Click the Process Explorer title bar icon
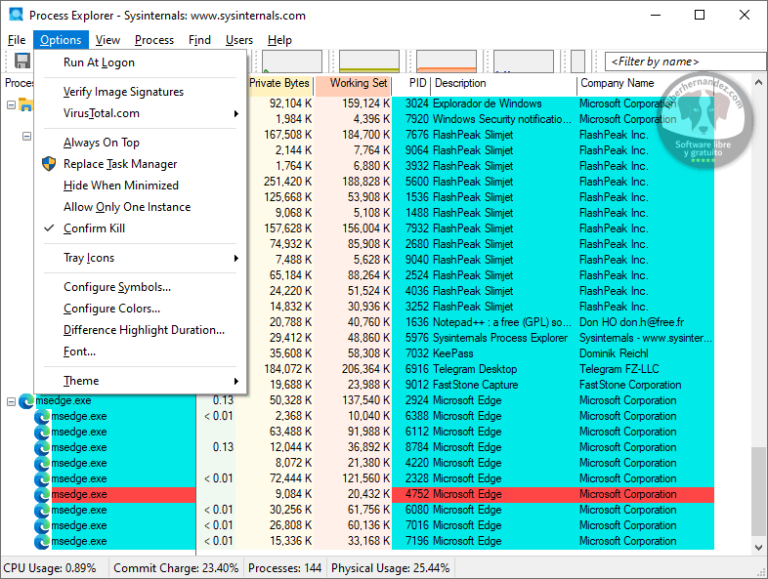This screenshot has width=768, height=579. [16, 15]
